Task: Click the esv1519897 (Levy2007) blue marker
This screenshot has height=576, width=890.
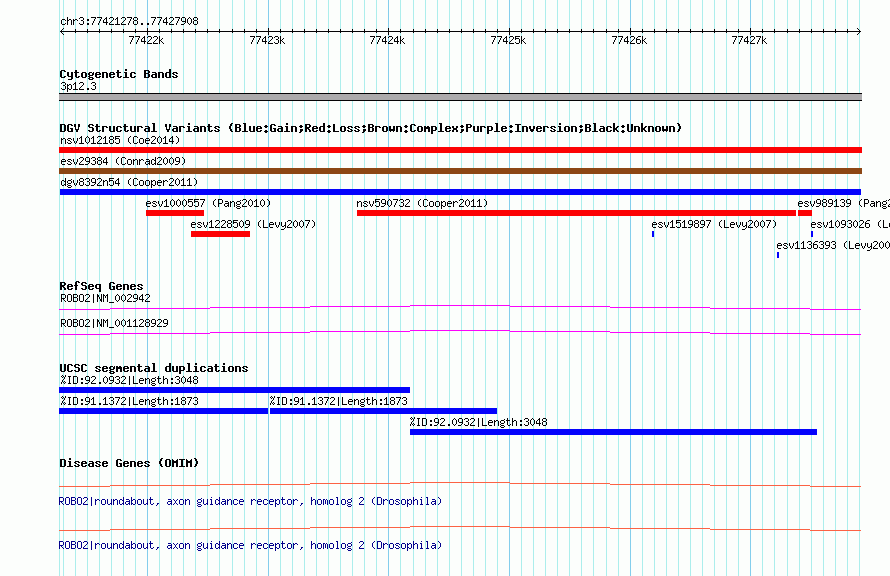Action: (653, 234)
